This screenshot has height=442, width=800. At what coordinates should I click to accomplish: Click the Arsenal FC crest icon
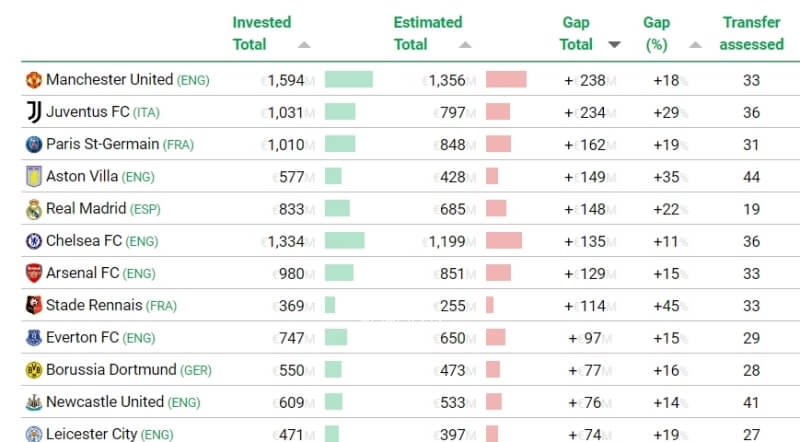tap(34, 273)
